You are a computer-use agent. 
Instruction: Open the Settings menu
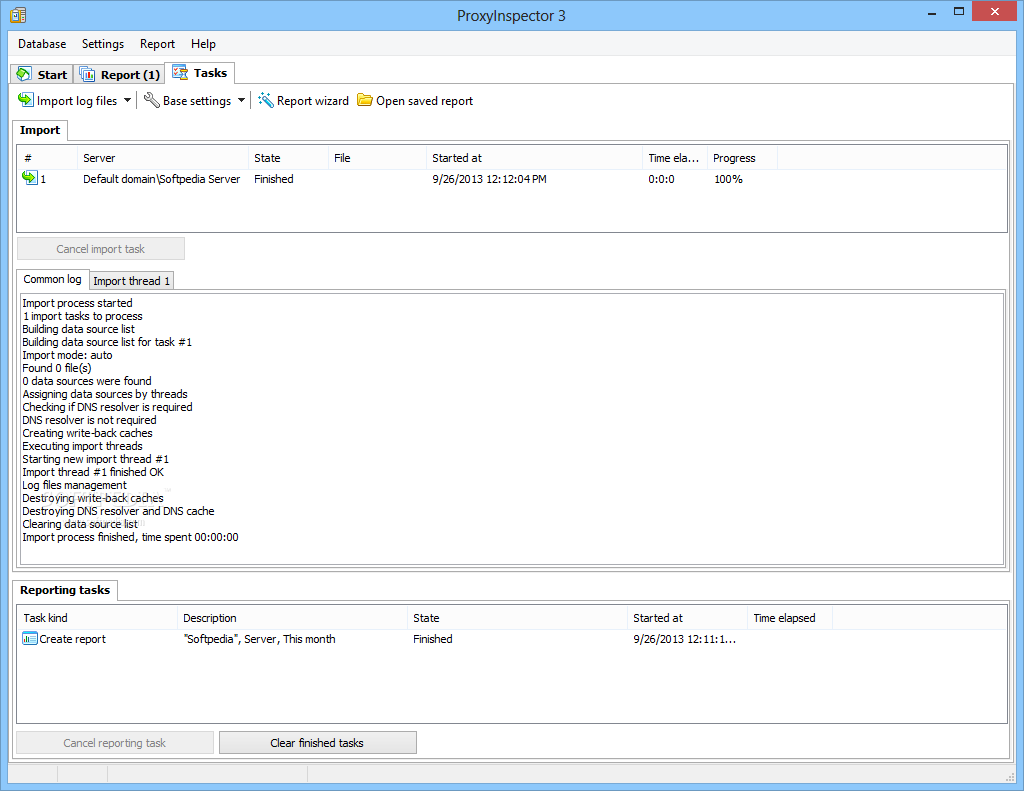103,44
